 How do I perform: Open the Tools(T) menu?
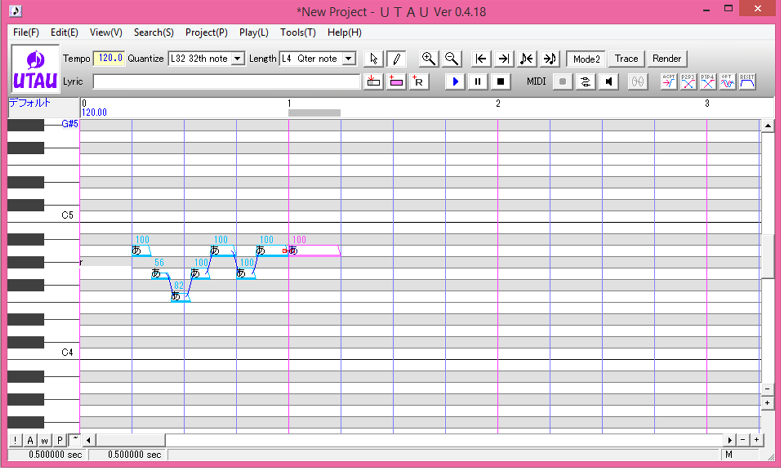coord(298,32)
